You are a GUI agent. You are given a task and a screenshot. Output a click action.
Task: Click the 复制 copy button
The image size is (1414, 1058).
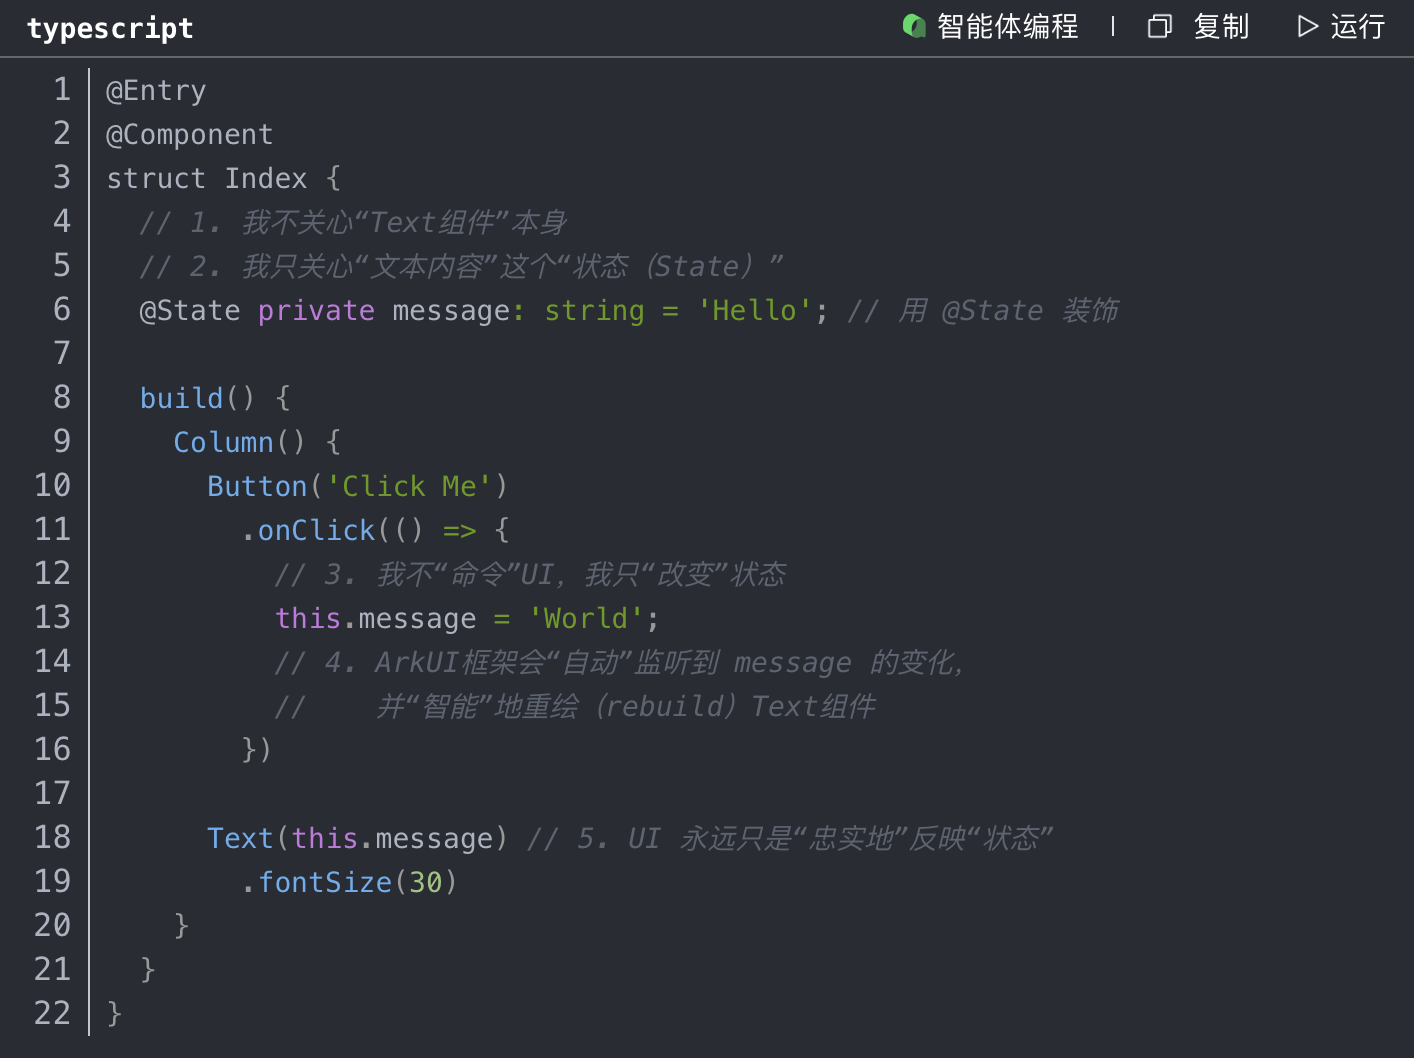pyautogui.click(x=1222, y=27)
